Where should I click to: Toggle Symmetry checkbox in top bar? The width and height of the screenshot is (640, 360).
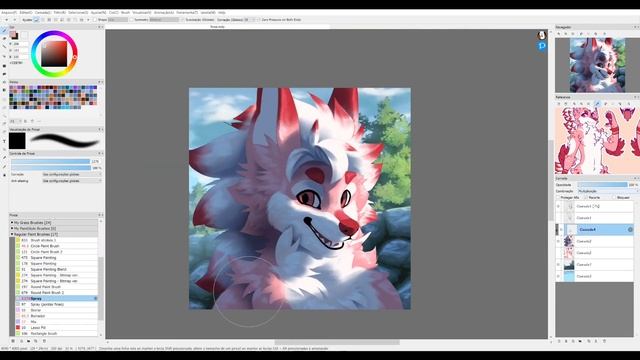[x=131, y=20]
